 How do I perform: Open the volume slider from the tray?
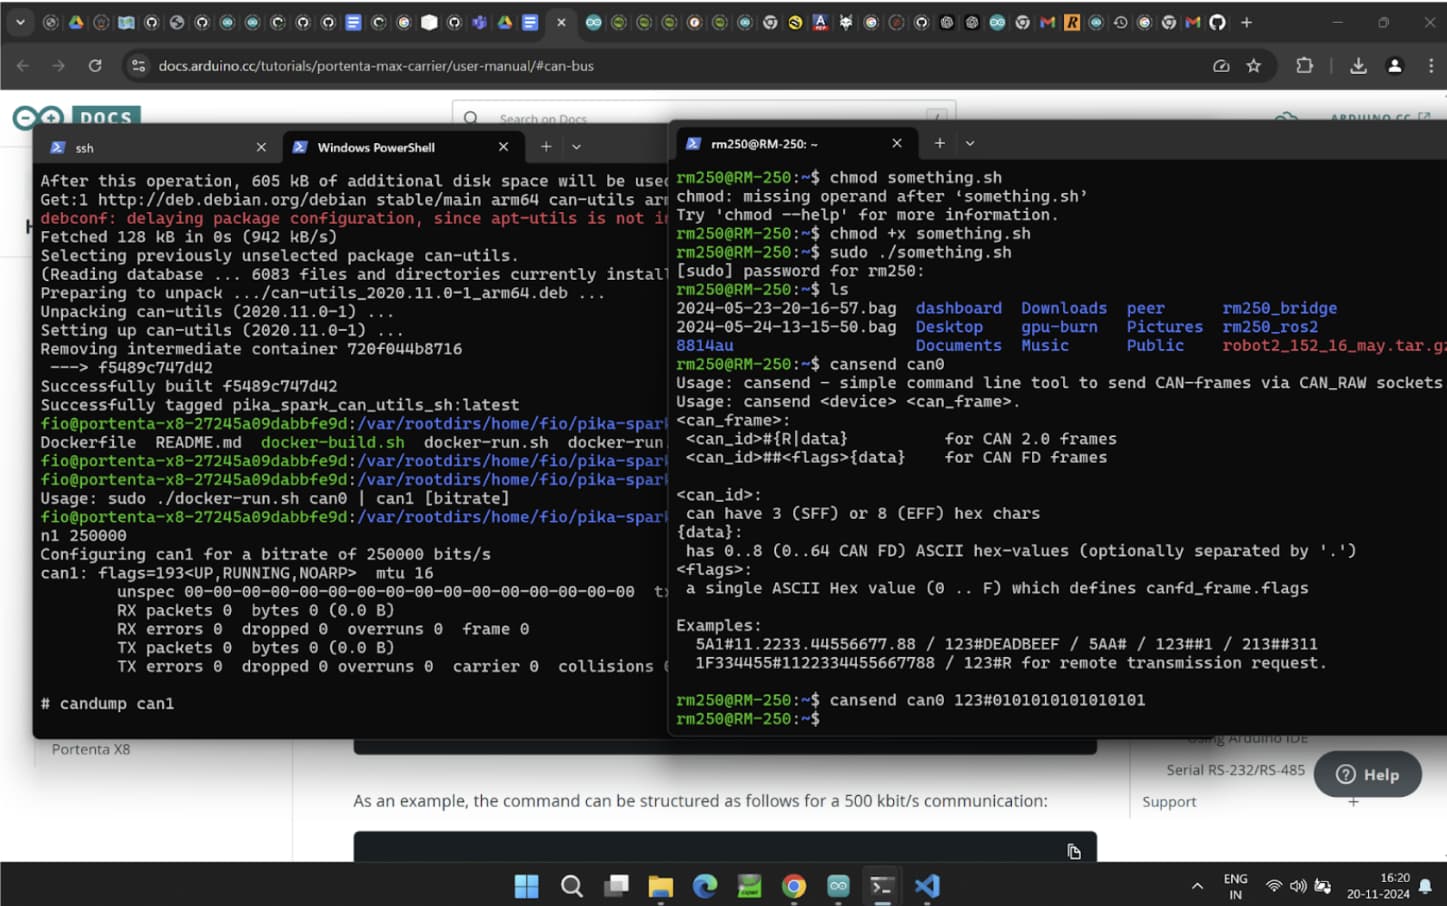(x=1297, y=885)
